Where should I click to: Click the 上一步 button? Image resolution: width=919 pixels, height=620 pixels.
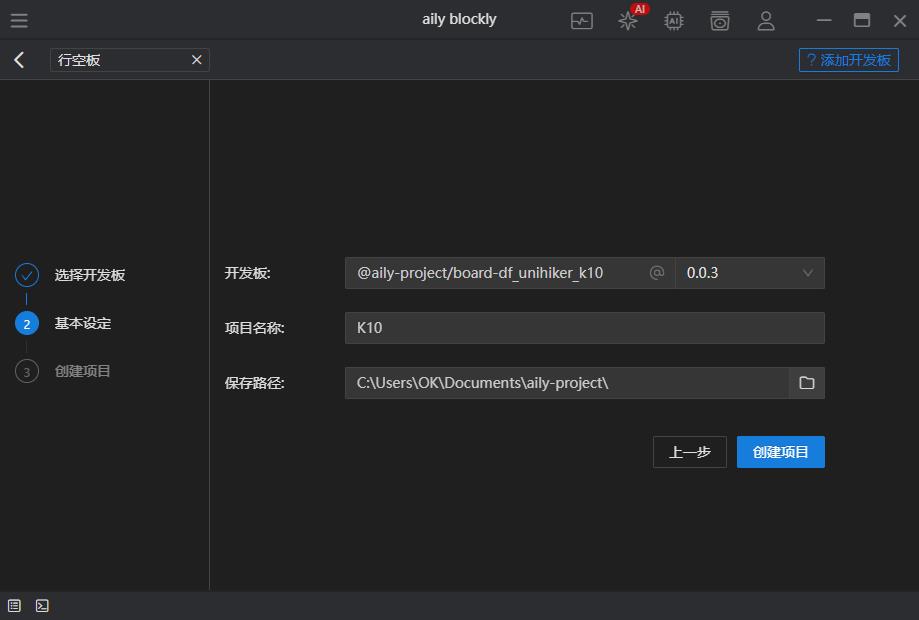click(x=690, y=452)
